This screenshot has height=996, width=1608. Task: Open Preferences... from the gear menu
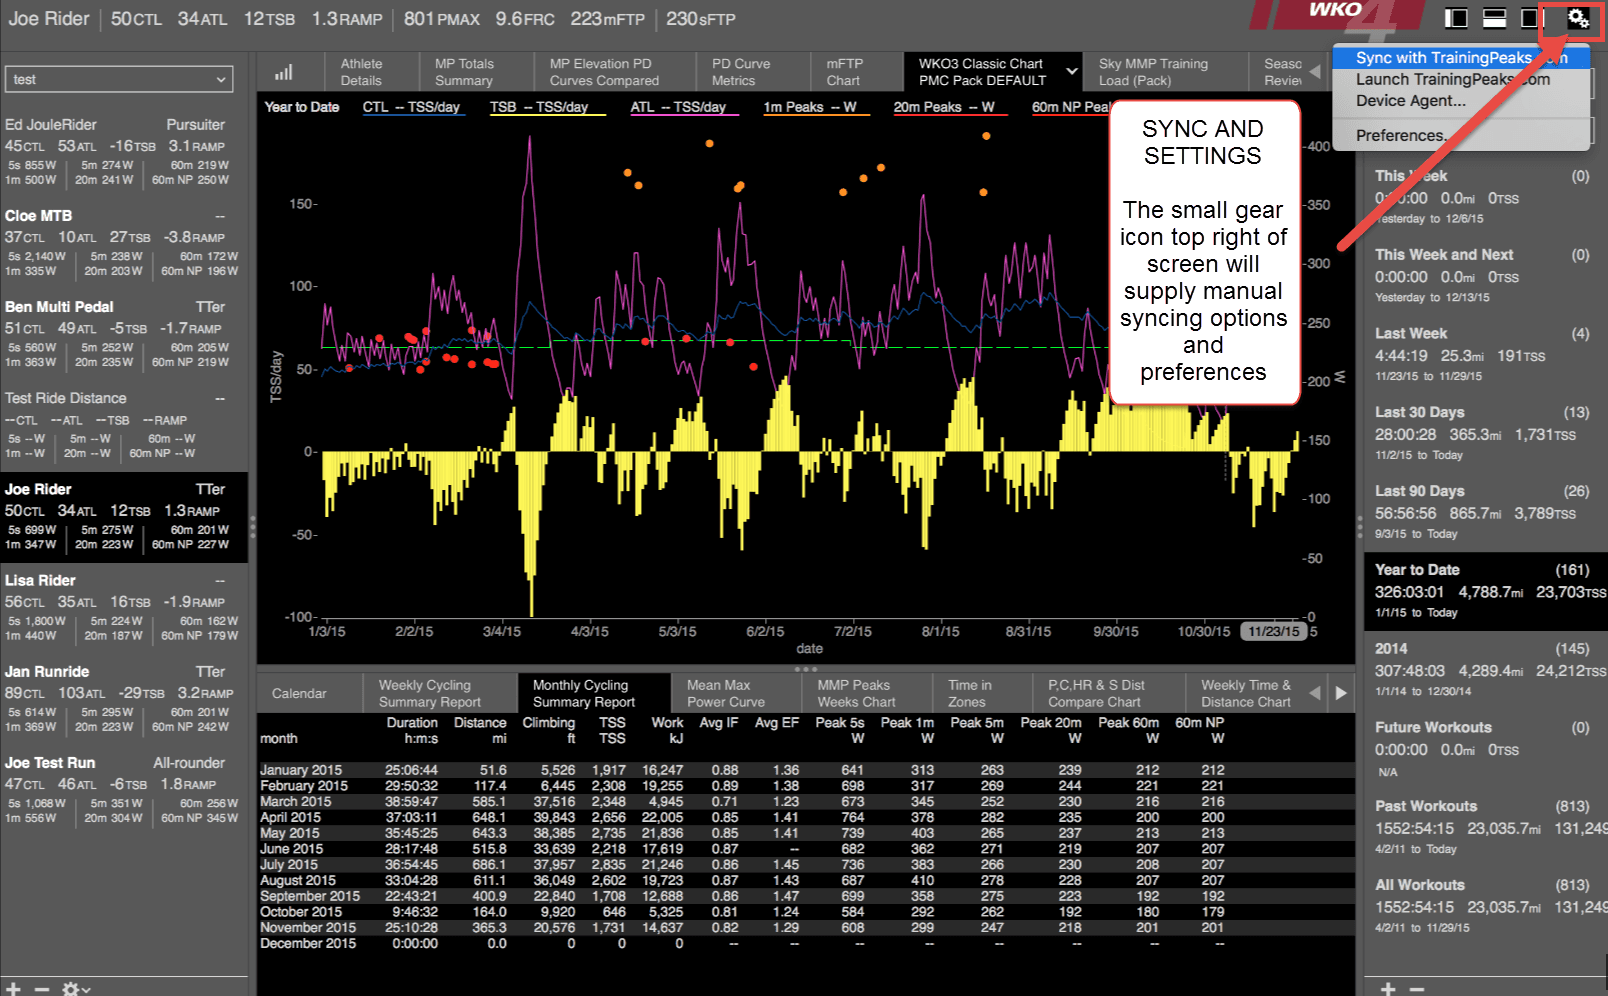[x=1402, y=135]
